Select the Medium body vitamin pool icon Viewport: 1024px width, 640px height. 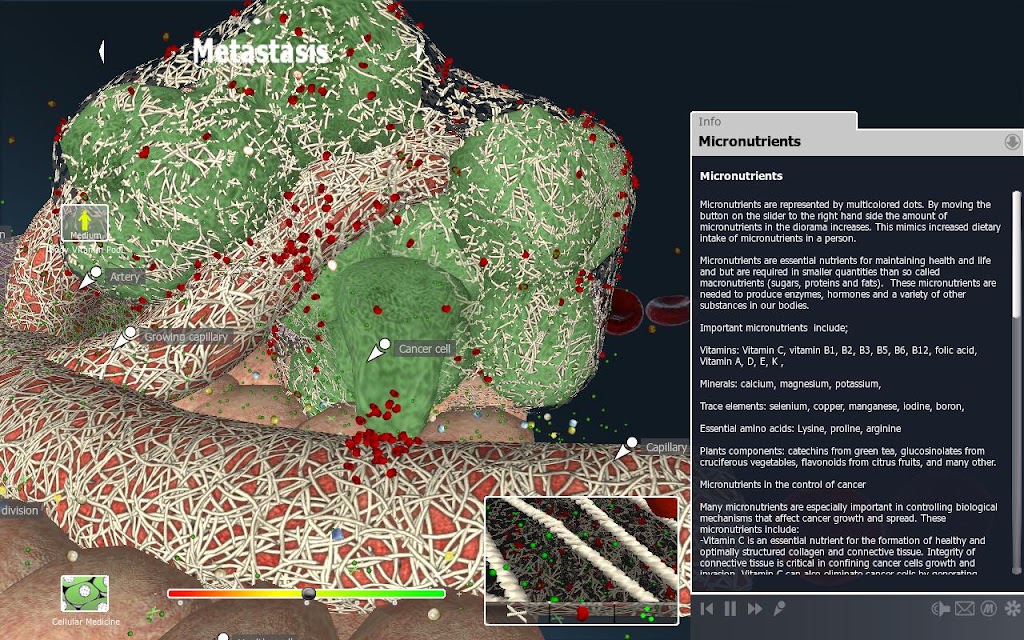(85, 223)
